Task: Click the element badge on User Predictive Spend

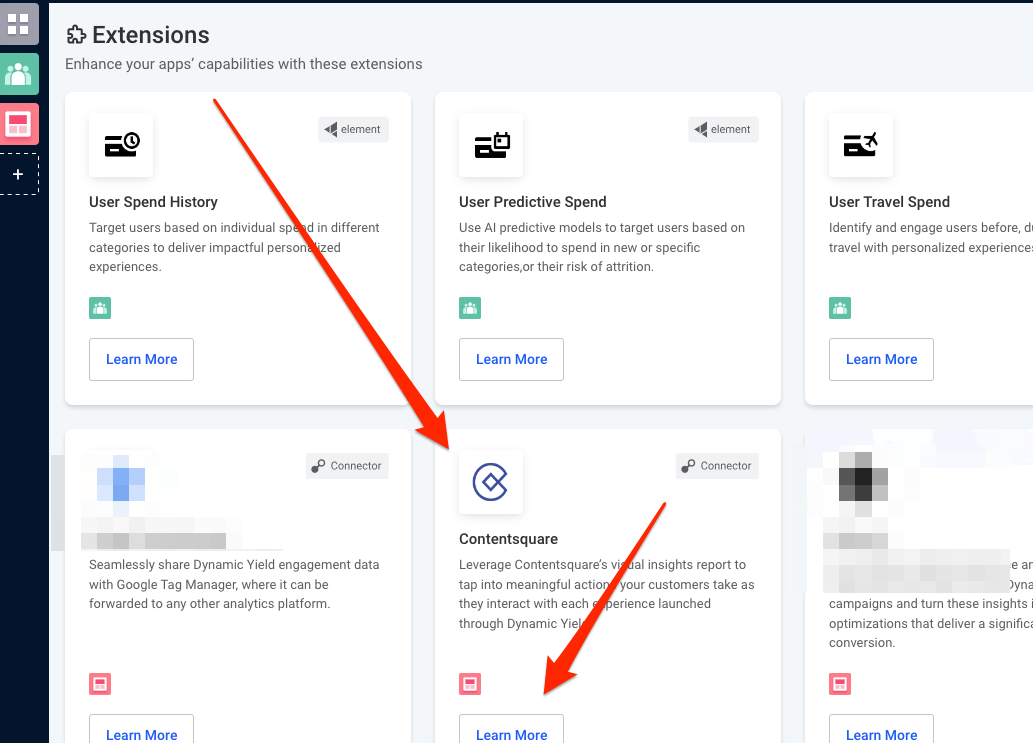Action: point(723,129)
